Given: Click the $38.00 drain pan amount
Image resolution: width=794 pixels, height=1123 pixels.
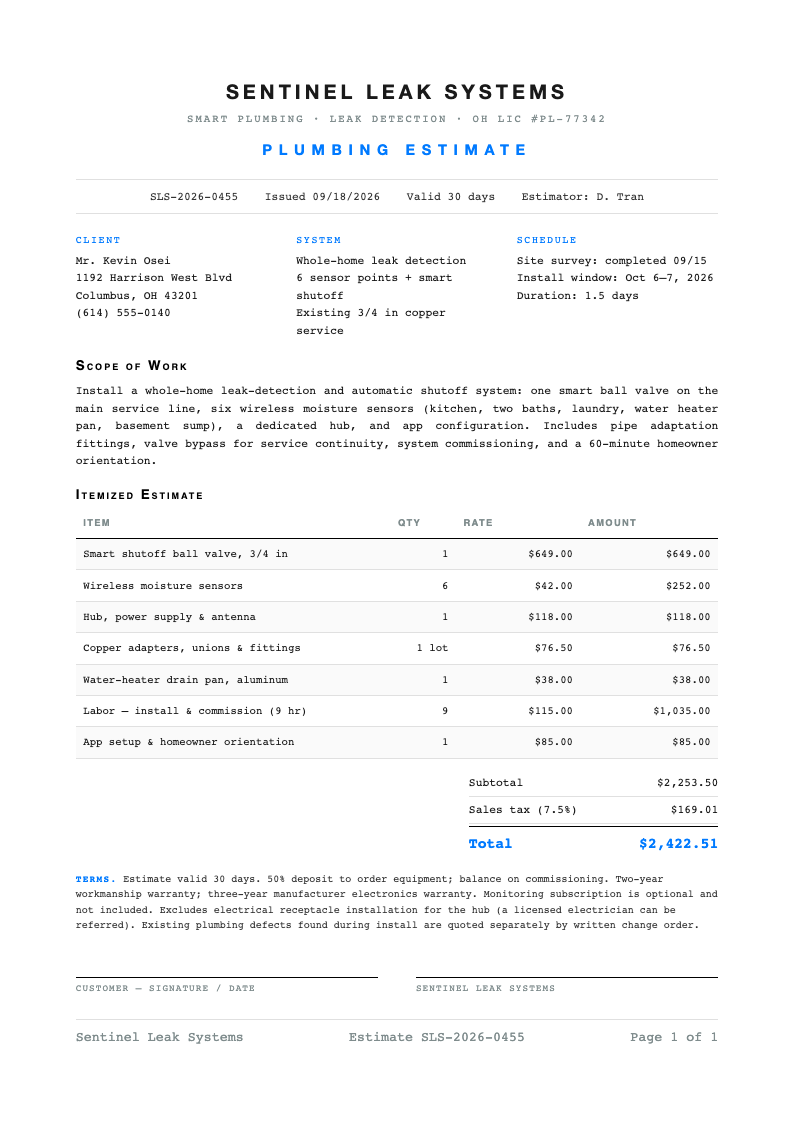Looking at the screenshot, I should [x=691, y=680].
